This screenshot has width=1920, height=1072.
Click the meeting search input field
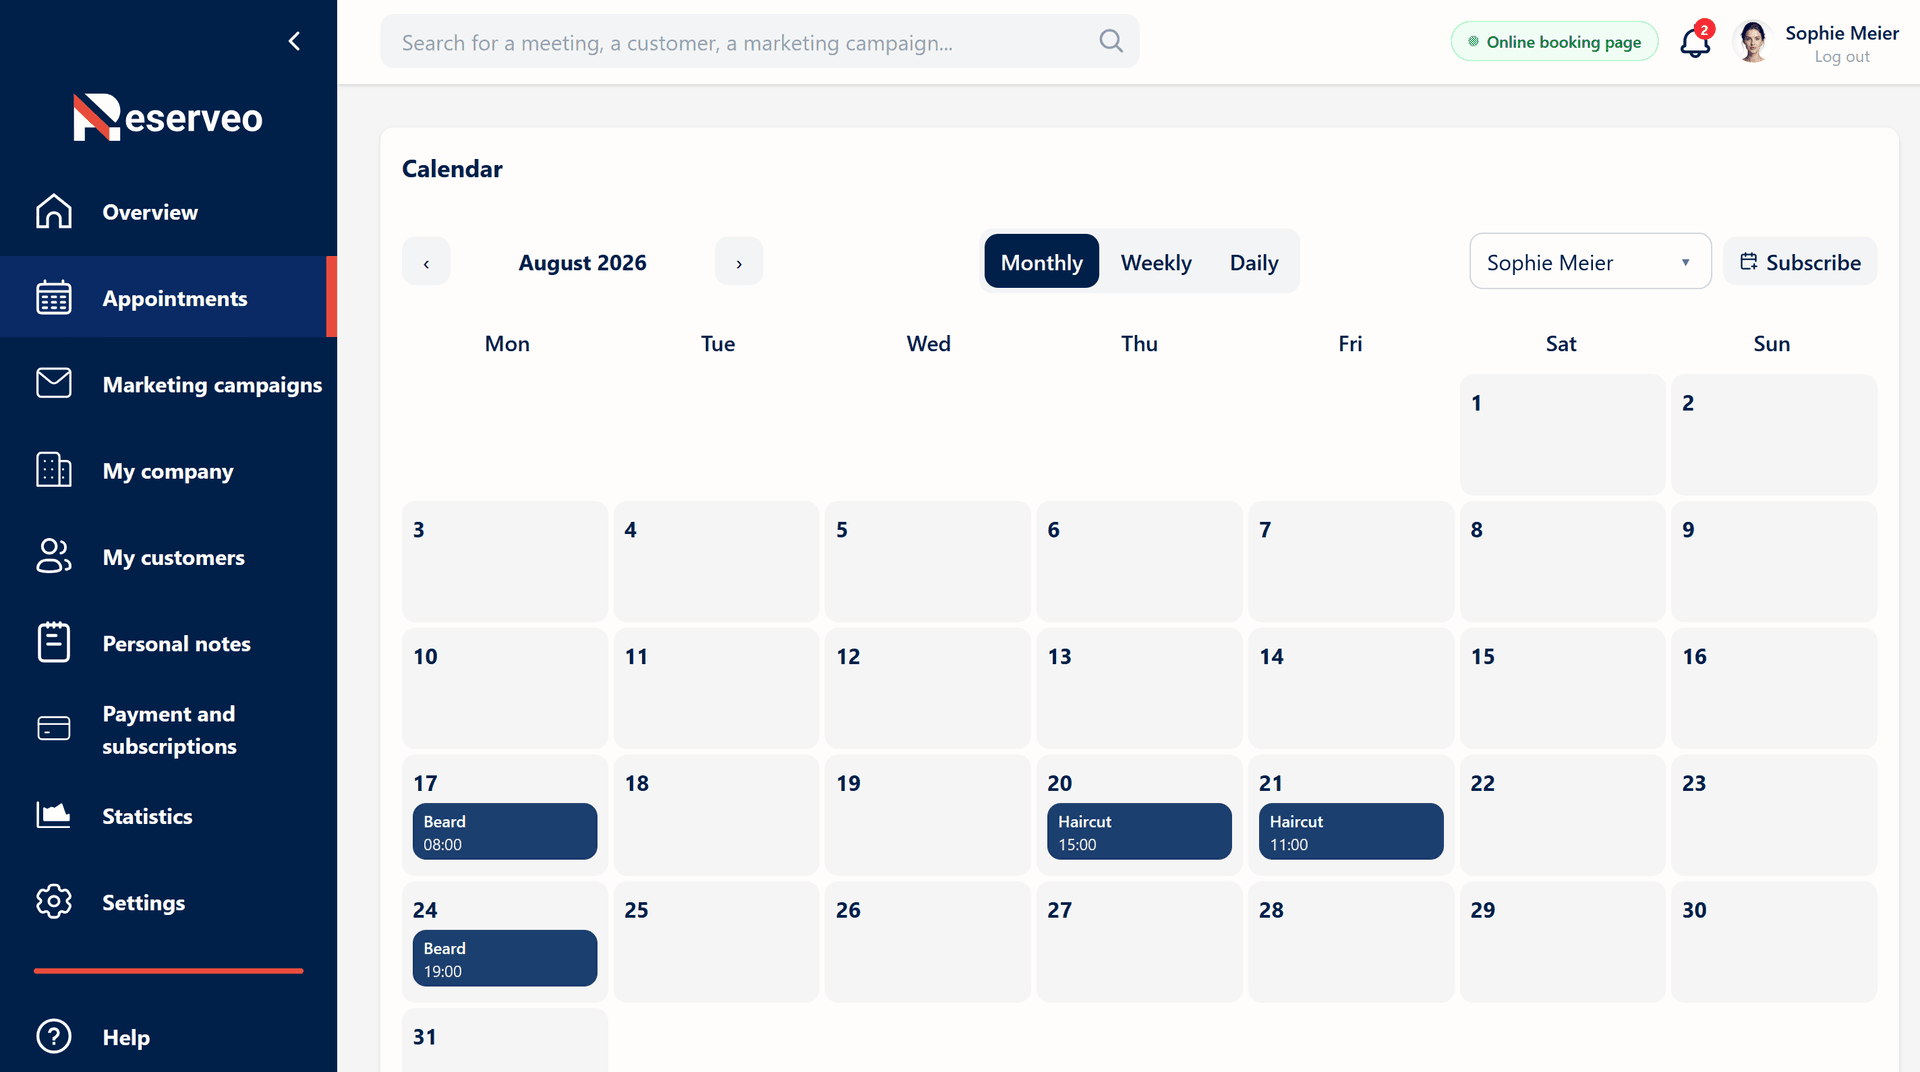(x=759, y=42)
